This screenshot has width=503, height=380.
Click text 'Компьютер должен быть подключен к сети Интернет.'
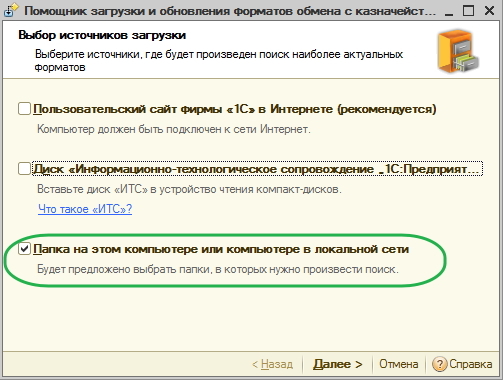(174, 129)
